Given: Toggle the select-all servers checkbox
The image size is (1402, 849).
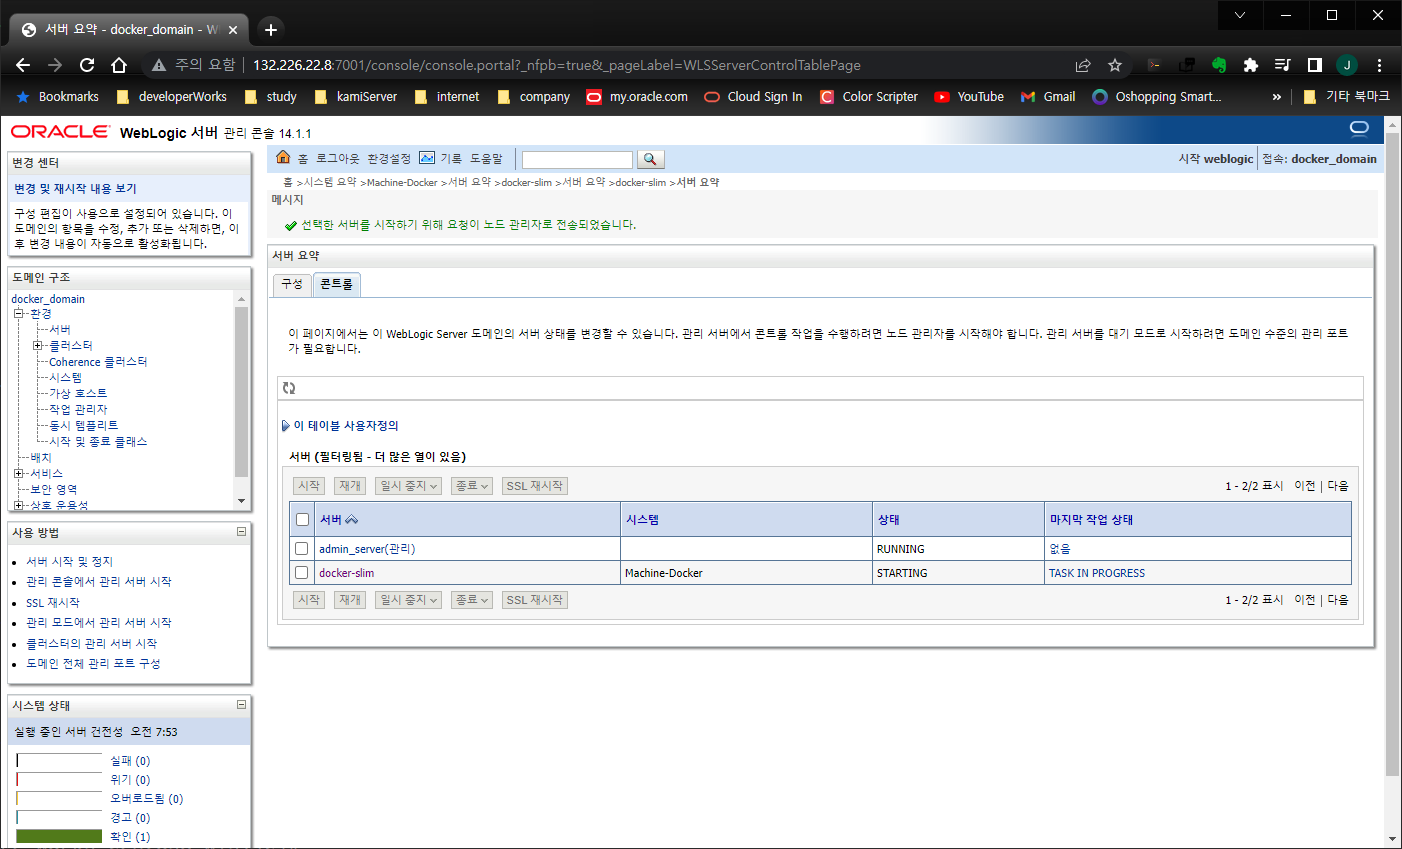Looking at the screenshot, I should pyautogui.click(x=303, y=520).
